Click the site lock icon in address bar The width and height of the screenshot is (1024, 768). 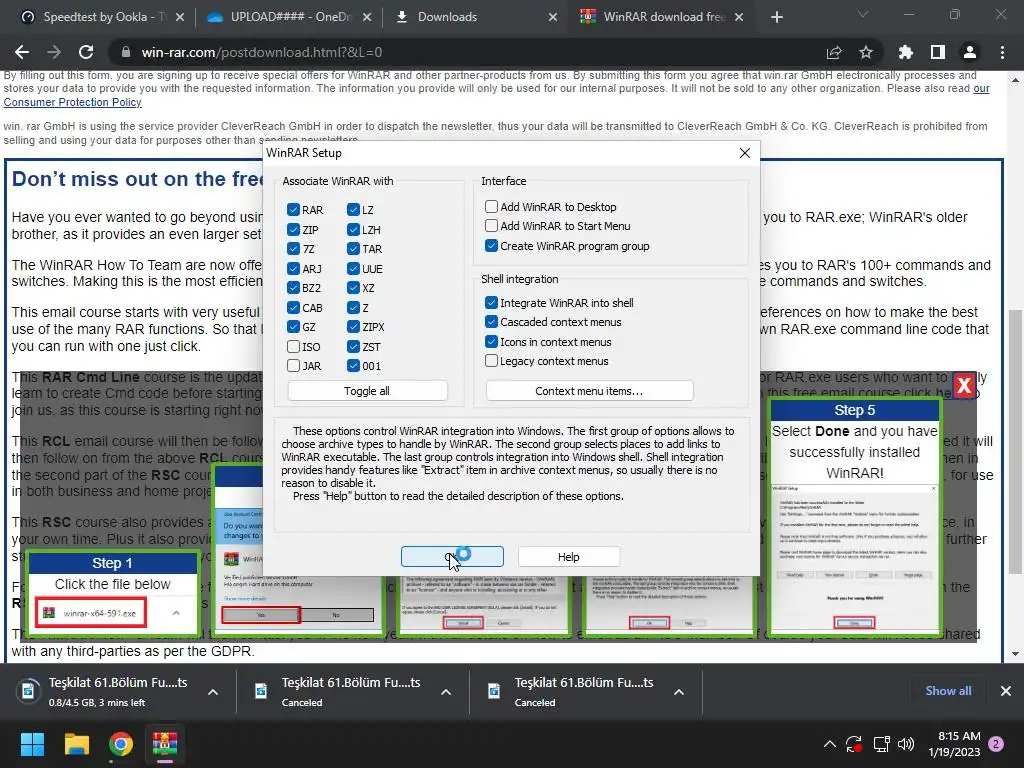point(125,52)
